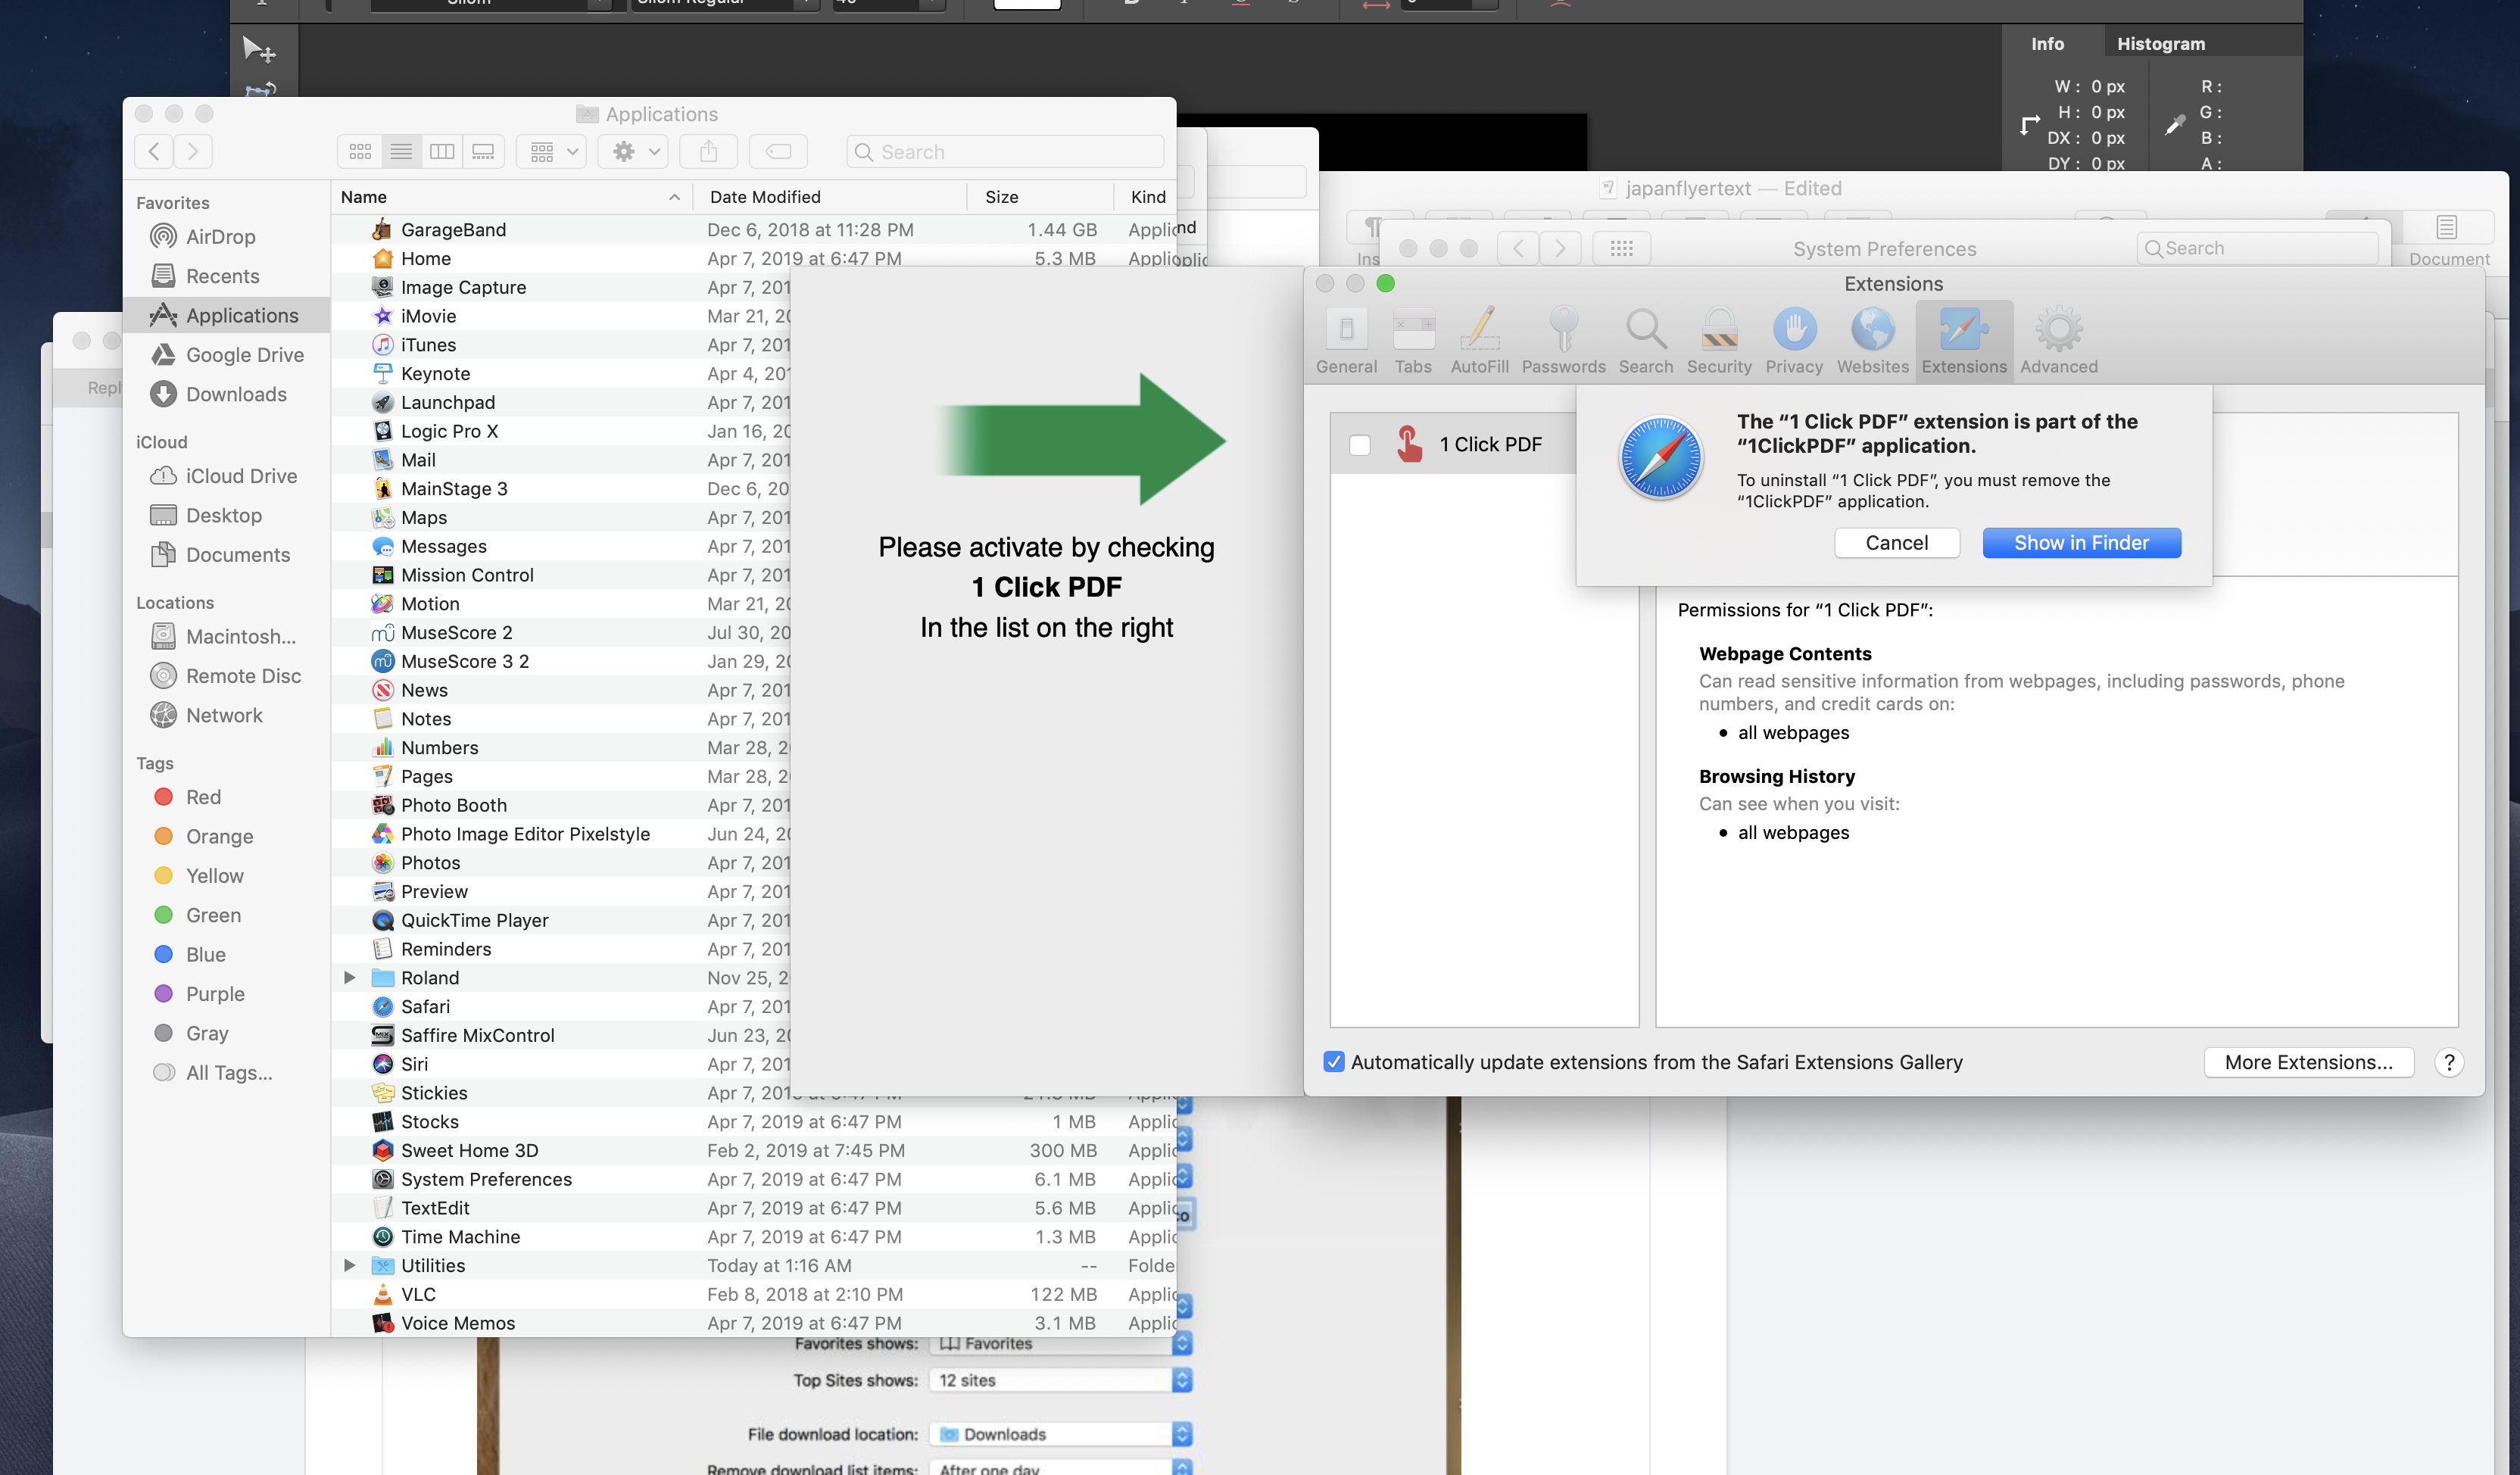The image size is (2520, 1475).
Task: Switch Finder to icon view
Action: (360, 151)
